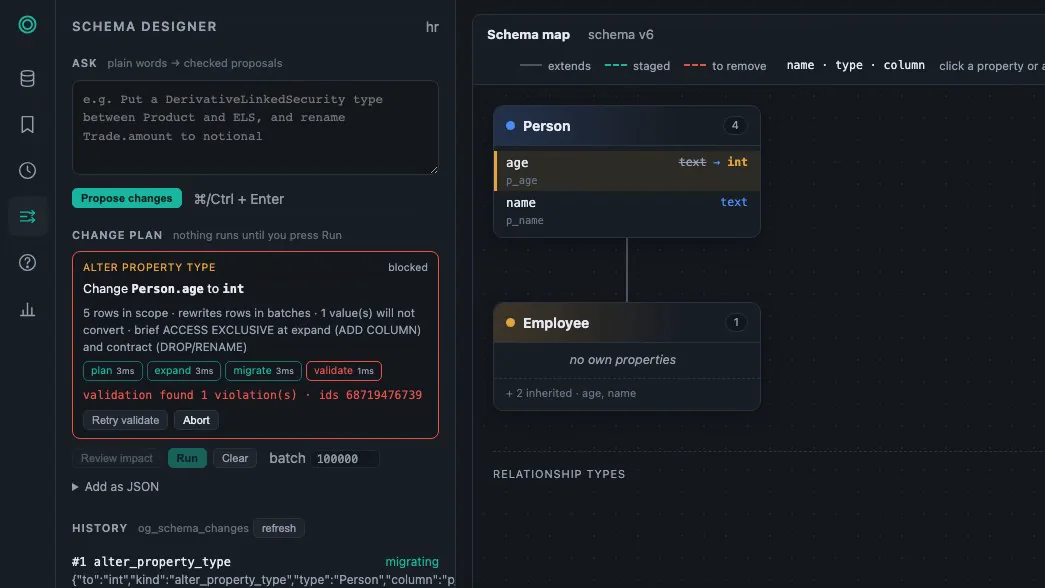Refresh the history list
Screen dimensions: 1045x588
coord(279,528)
